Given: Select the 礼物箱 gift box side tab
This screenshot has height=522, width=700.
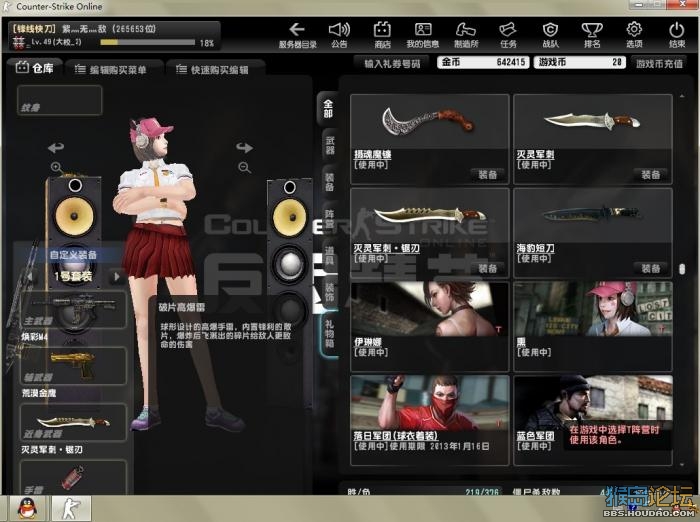Looking at the screenshot, I should [329, 335].
